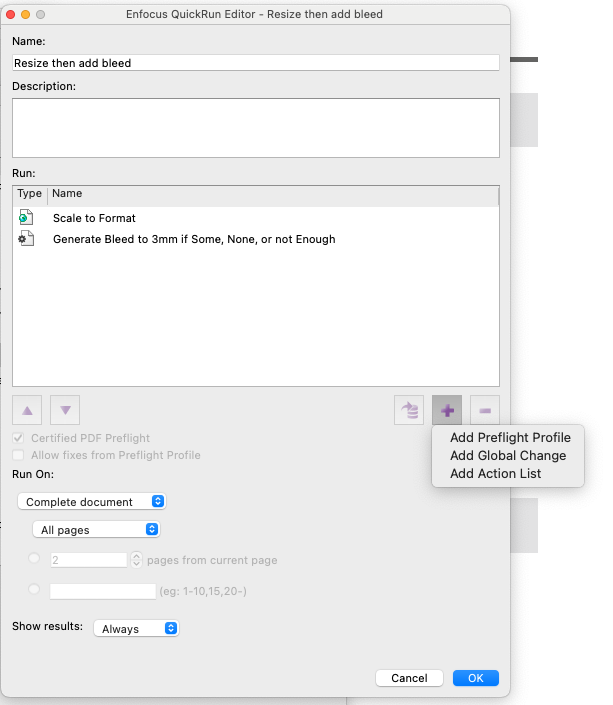Click the Name column header in Run list

click(273, 193)
